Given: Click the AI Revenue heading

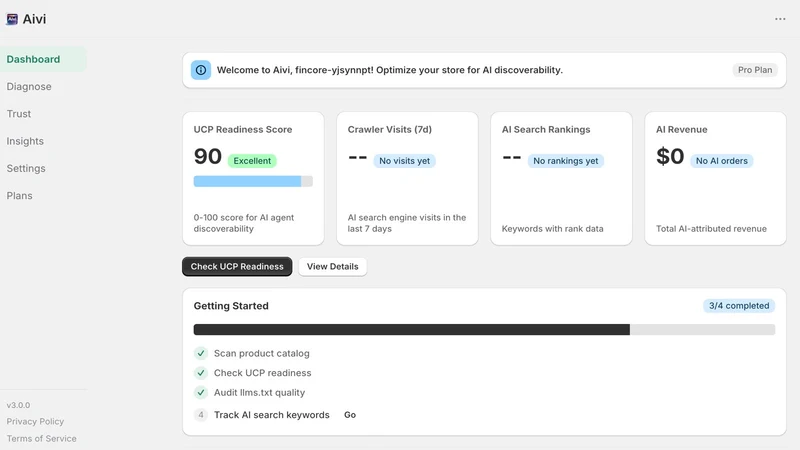Looking at the screenshot, I should tap(682, 130).
